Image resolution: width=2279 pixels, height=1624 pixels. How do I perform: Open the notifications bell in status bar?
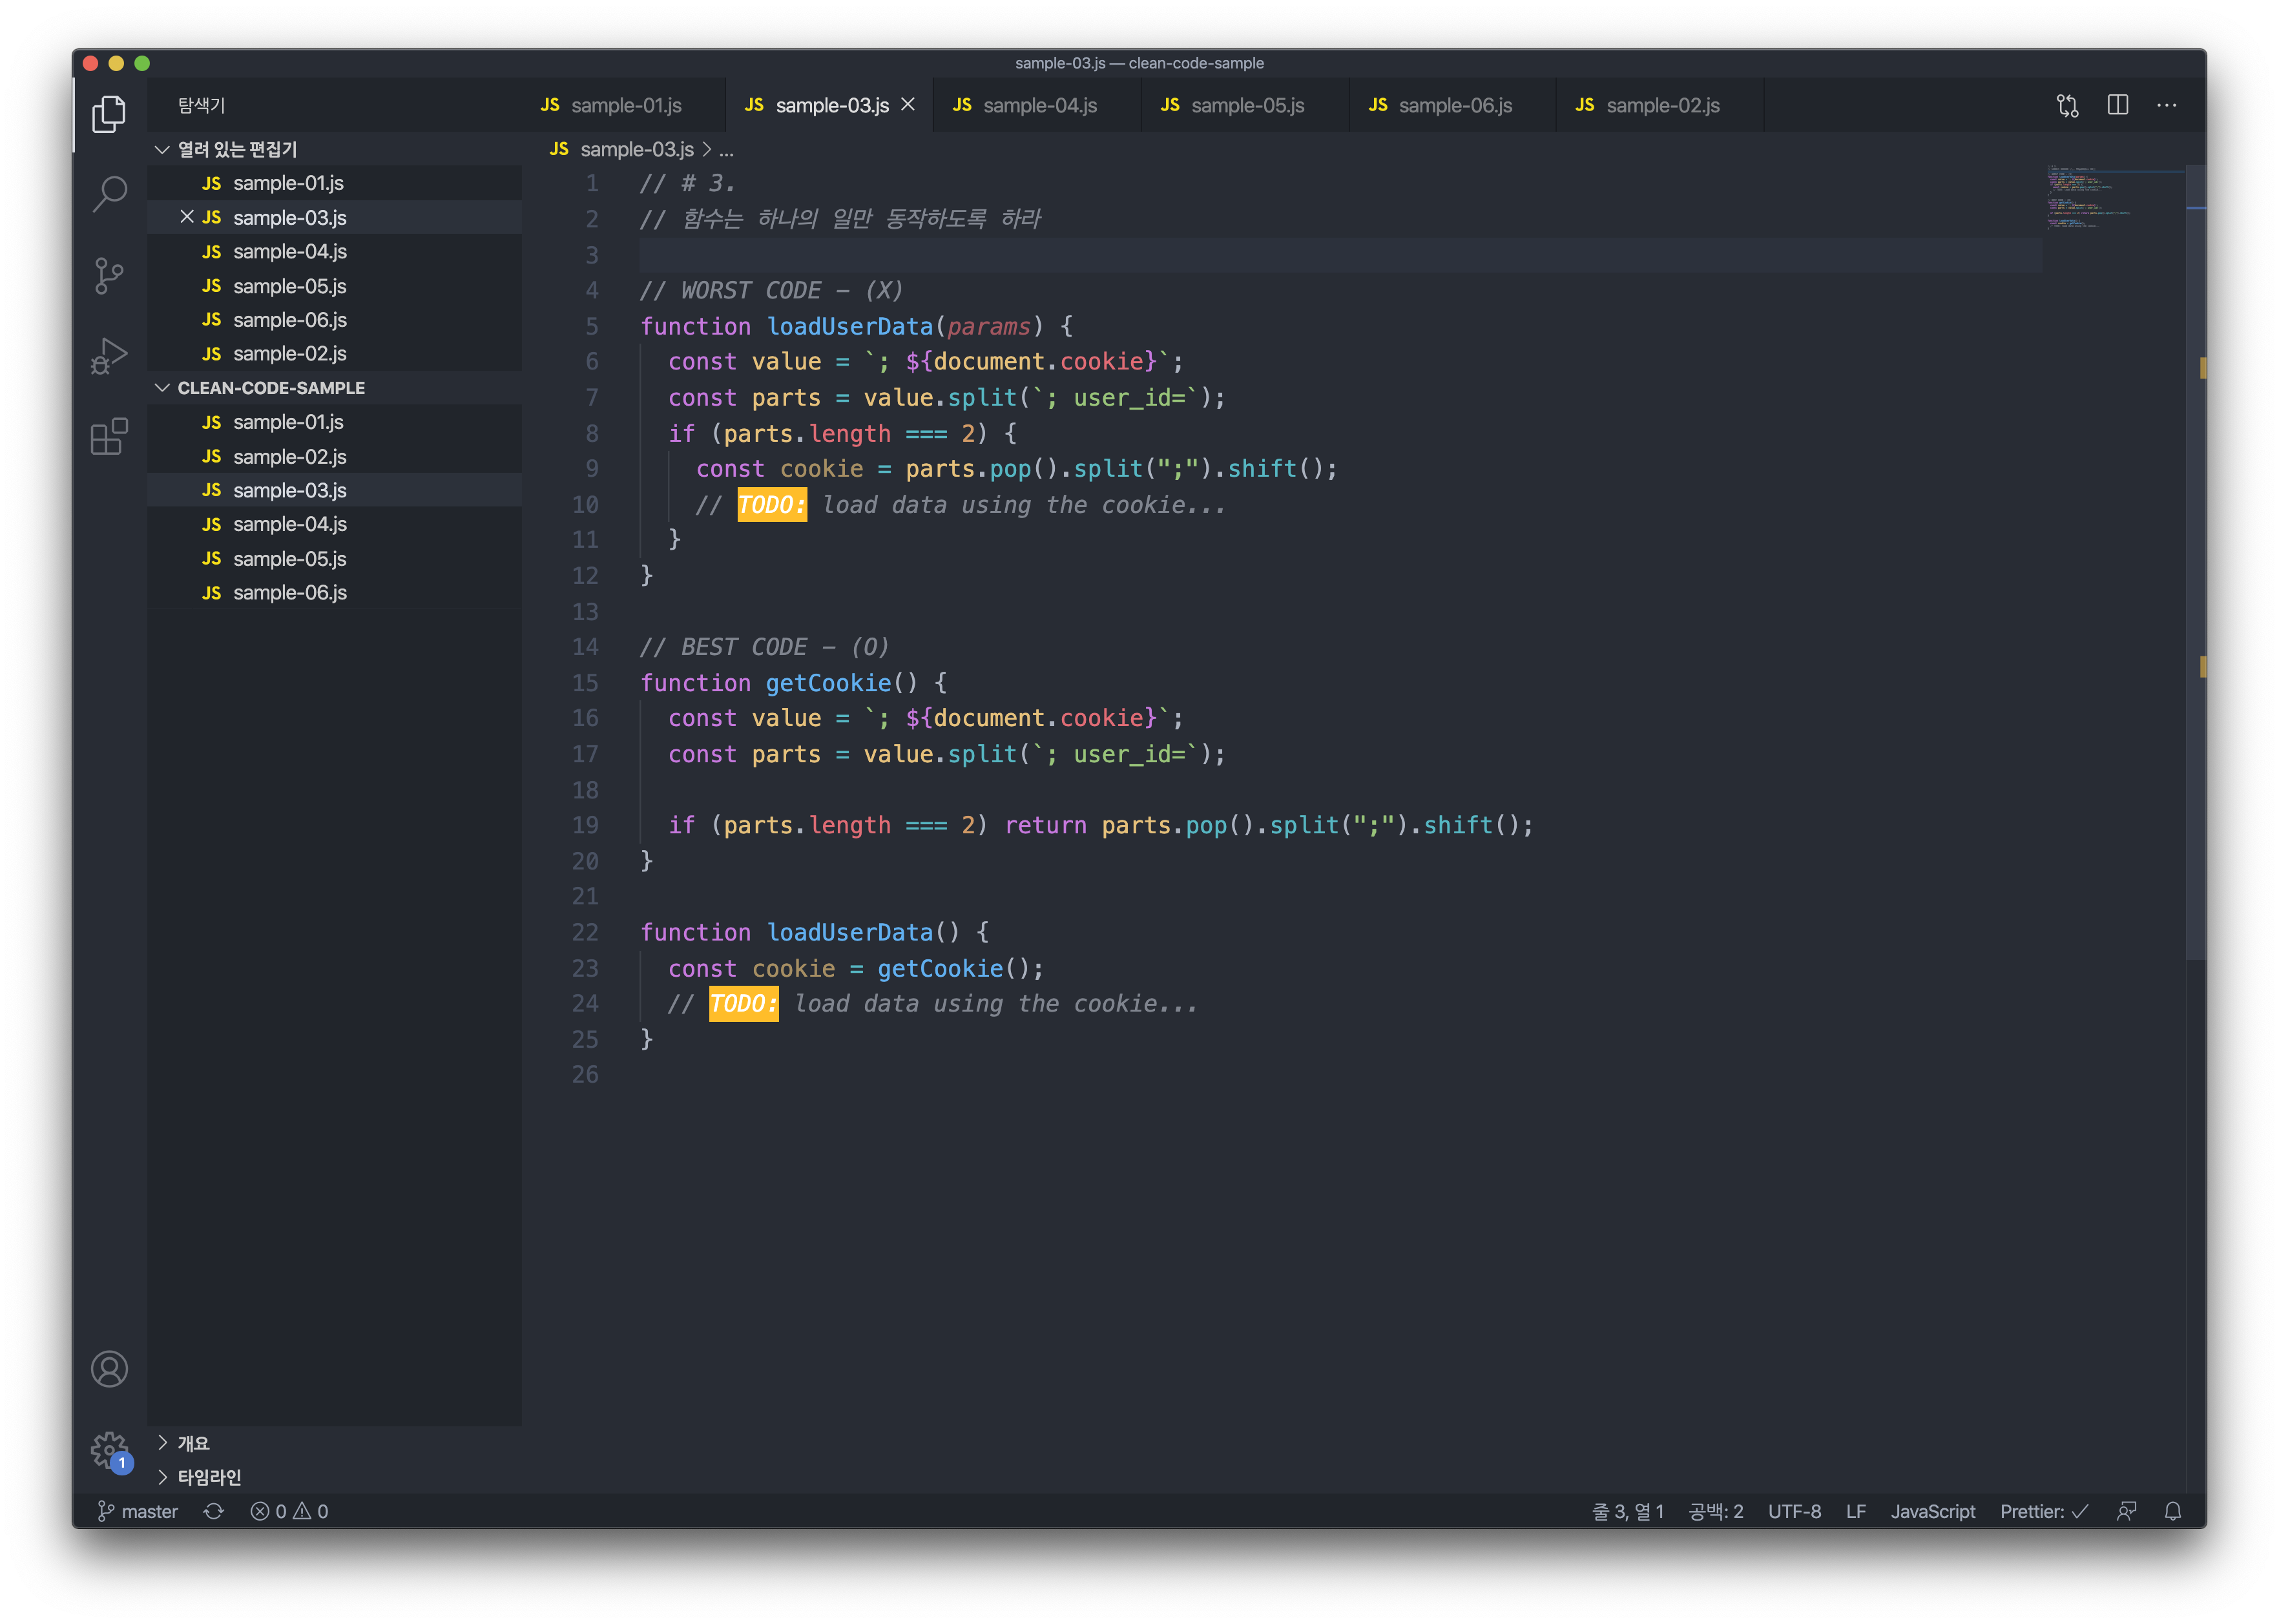pyautogui.click(x=2173, y=1511)
